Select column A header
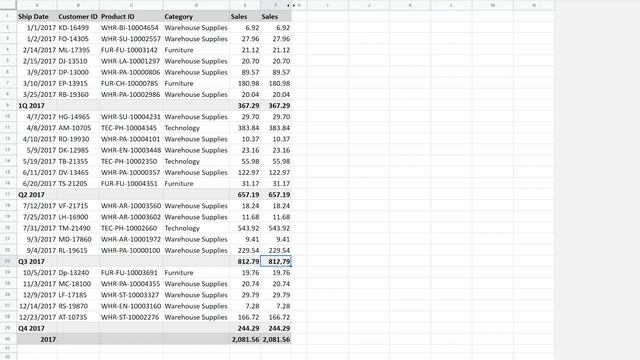 37,5
